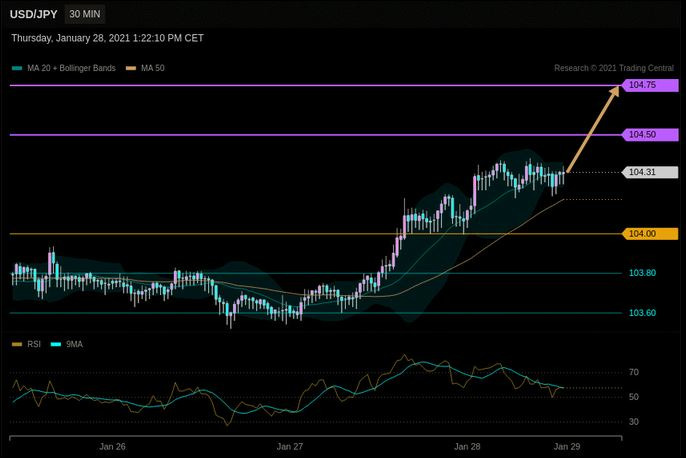The image size is (686, 458).
Task: Click the 9MA legend label
Action: pos(74,344)
